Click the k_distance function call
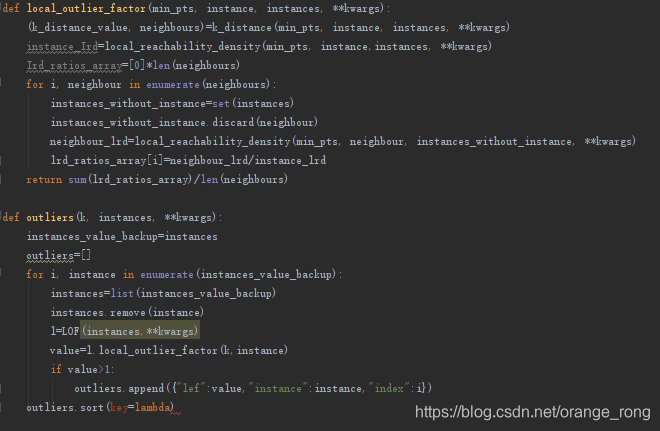The height and width of the screenshot is (431, 660). pos(241,27)
